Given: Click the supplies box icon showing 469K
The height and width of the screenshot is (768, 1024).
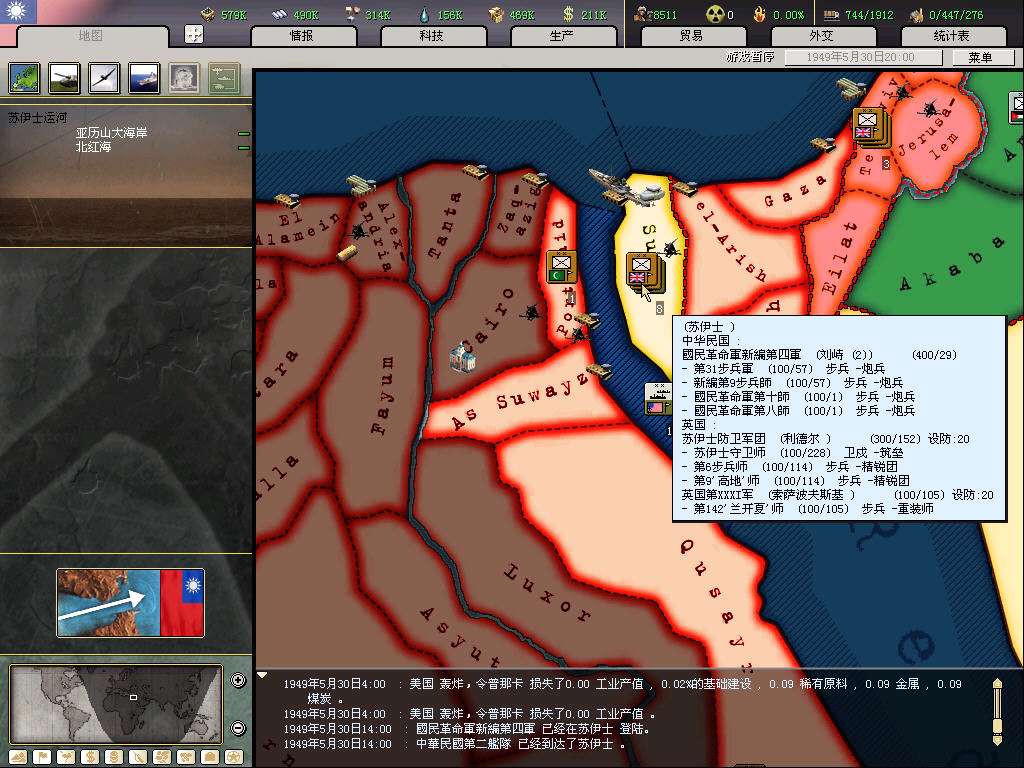Looking at the screenshot, I should 496,14.
